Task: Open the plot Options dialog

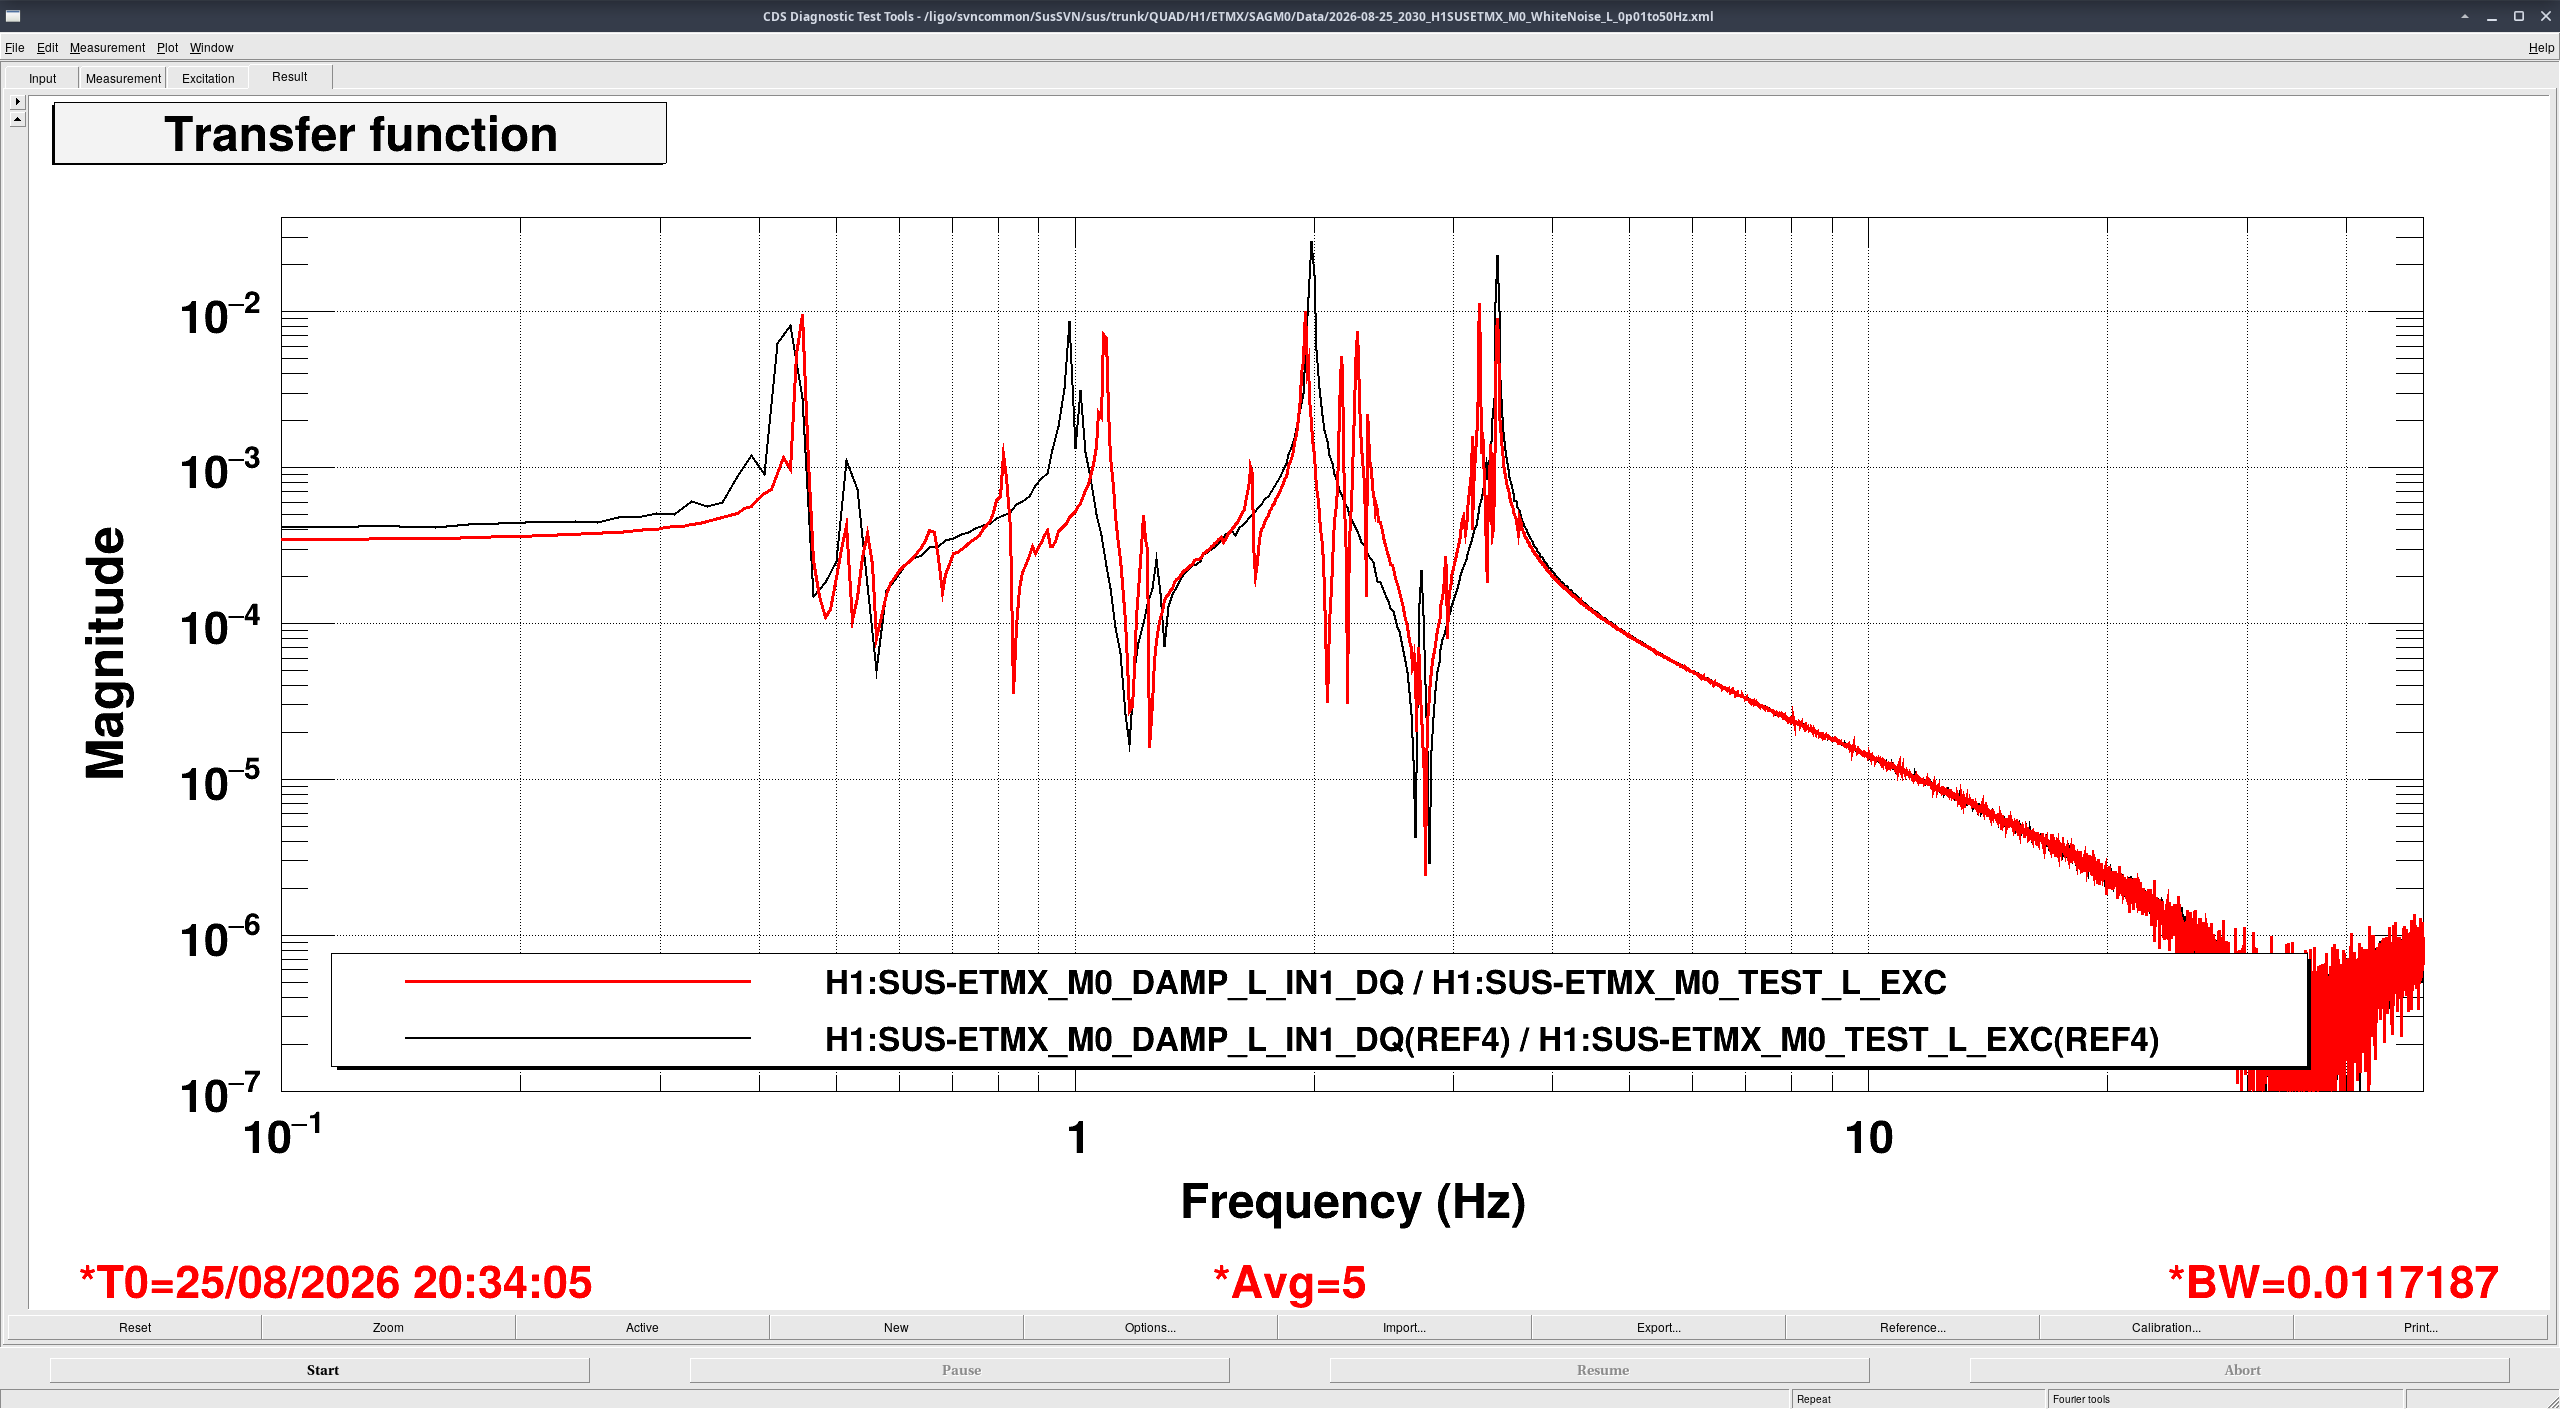Action: click(x=1150, y=1327)
